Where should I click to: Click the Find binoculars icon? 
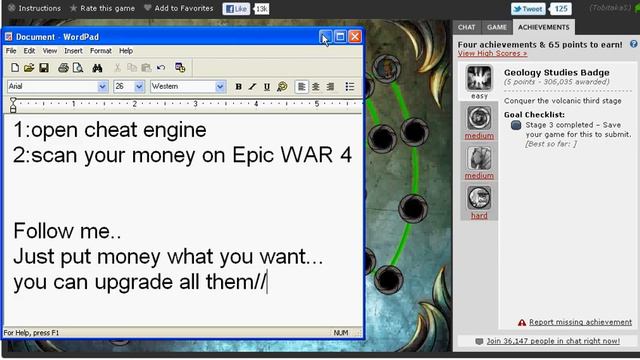pyautogui.click(x=97, y=68)
